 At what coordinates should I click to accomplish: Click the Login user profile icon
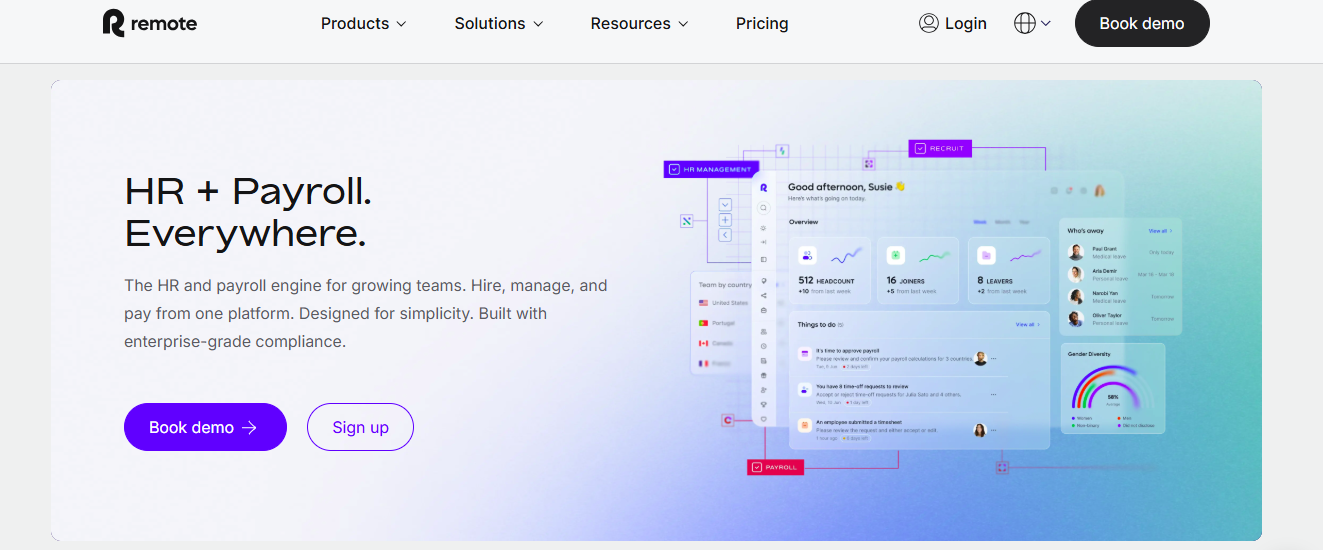tap(928, 23)
